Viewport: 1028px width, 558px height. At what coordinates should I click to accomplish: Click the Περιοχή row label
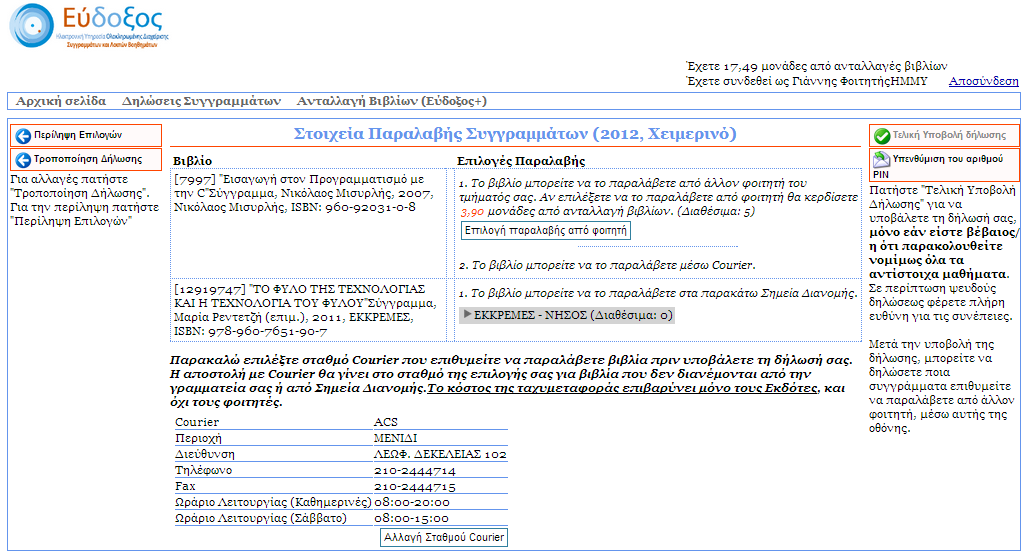coord(198,438)
